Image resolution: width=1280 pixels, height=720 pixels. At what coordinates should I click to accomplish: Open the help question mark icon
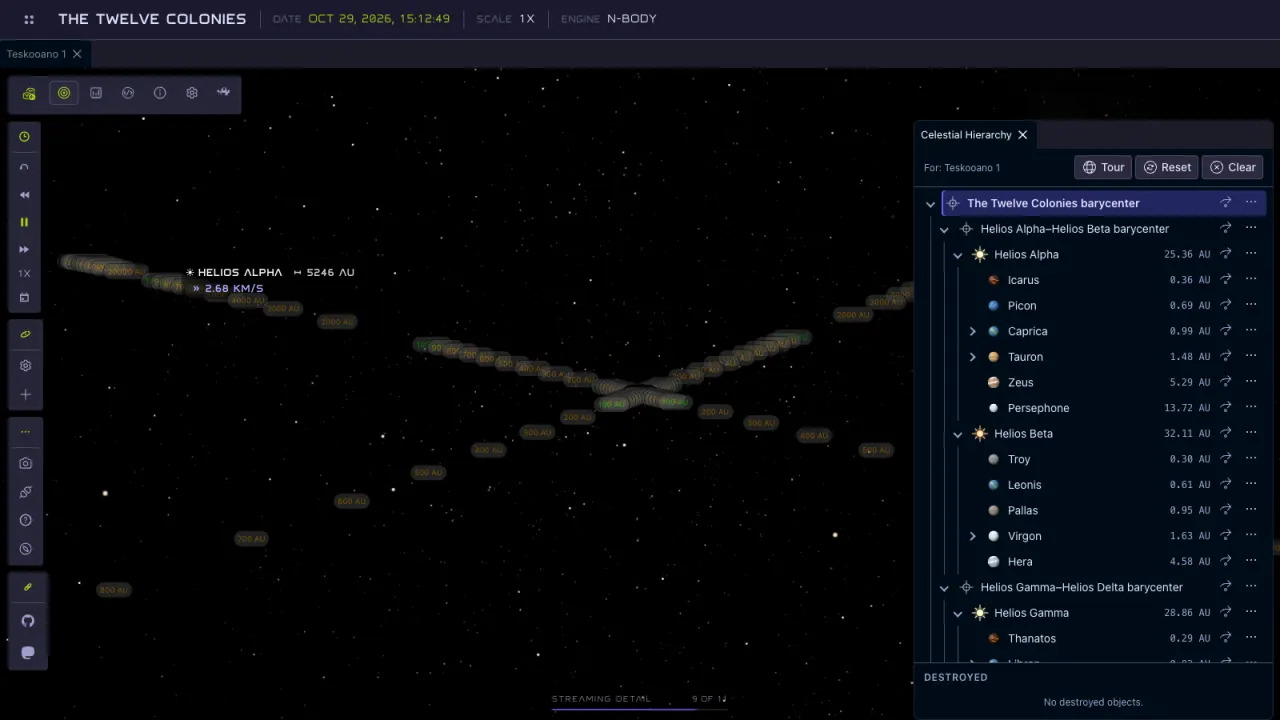(26, 520)
